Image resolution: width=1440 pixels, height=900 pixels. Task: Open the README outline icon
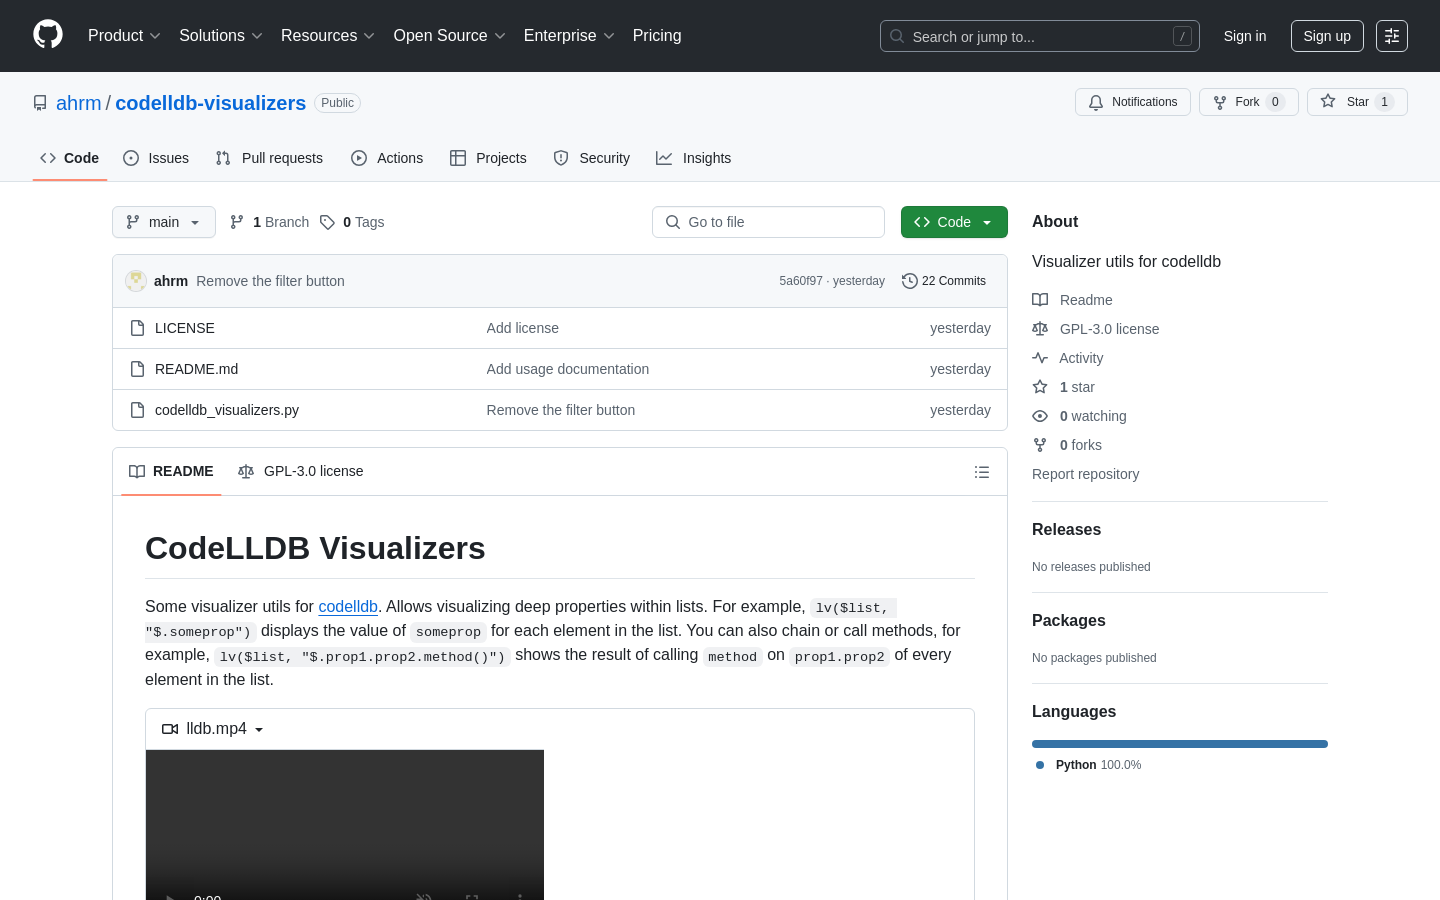pos(982,472)
